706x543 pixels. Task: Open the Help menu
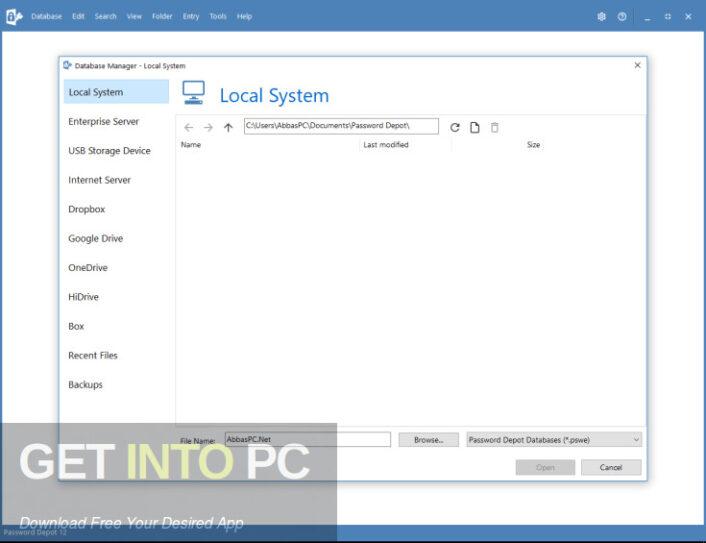(244, 16)
